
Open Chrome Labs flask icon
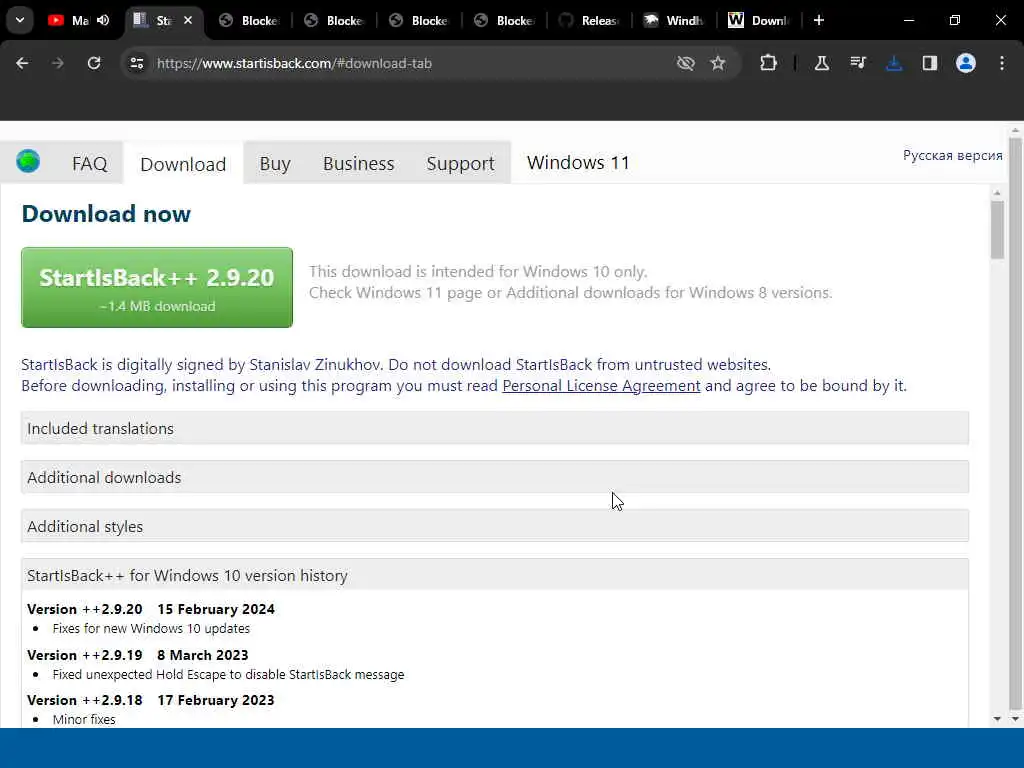click(822, 63)
